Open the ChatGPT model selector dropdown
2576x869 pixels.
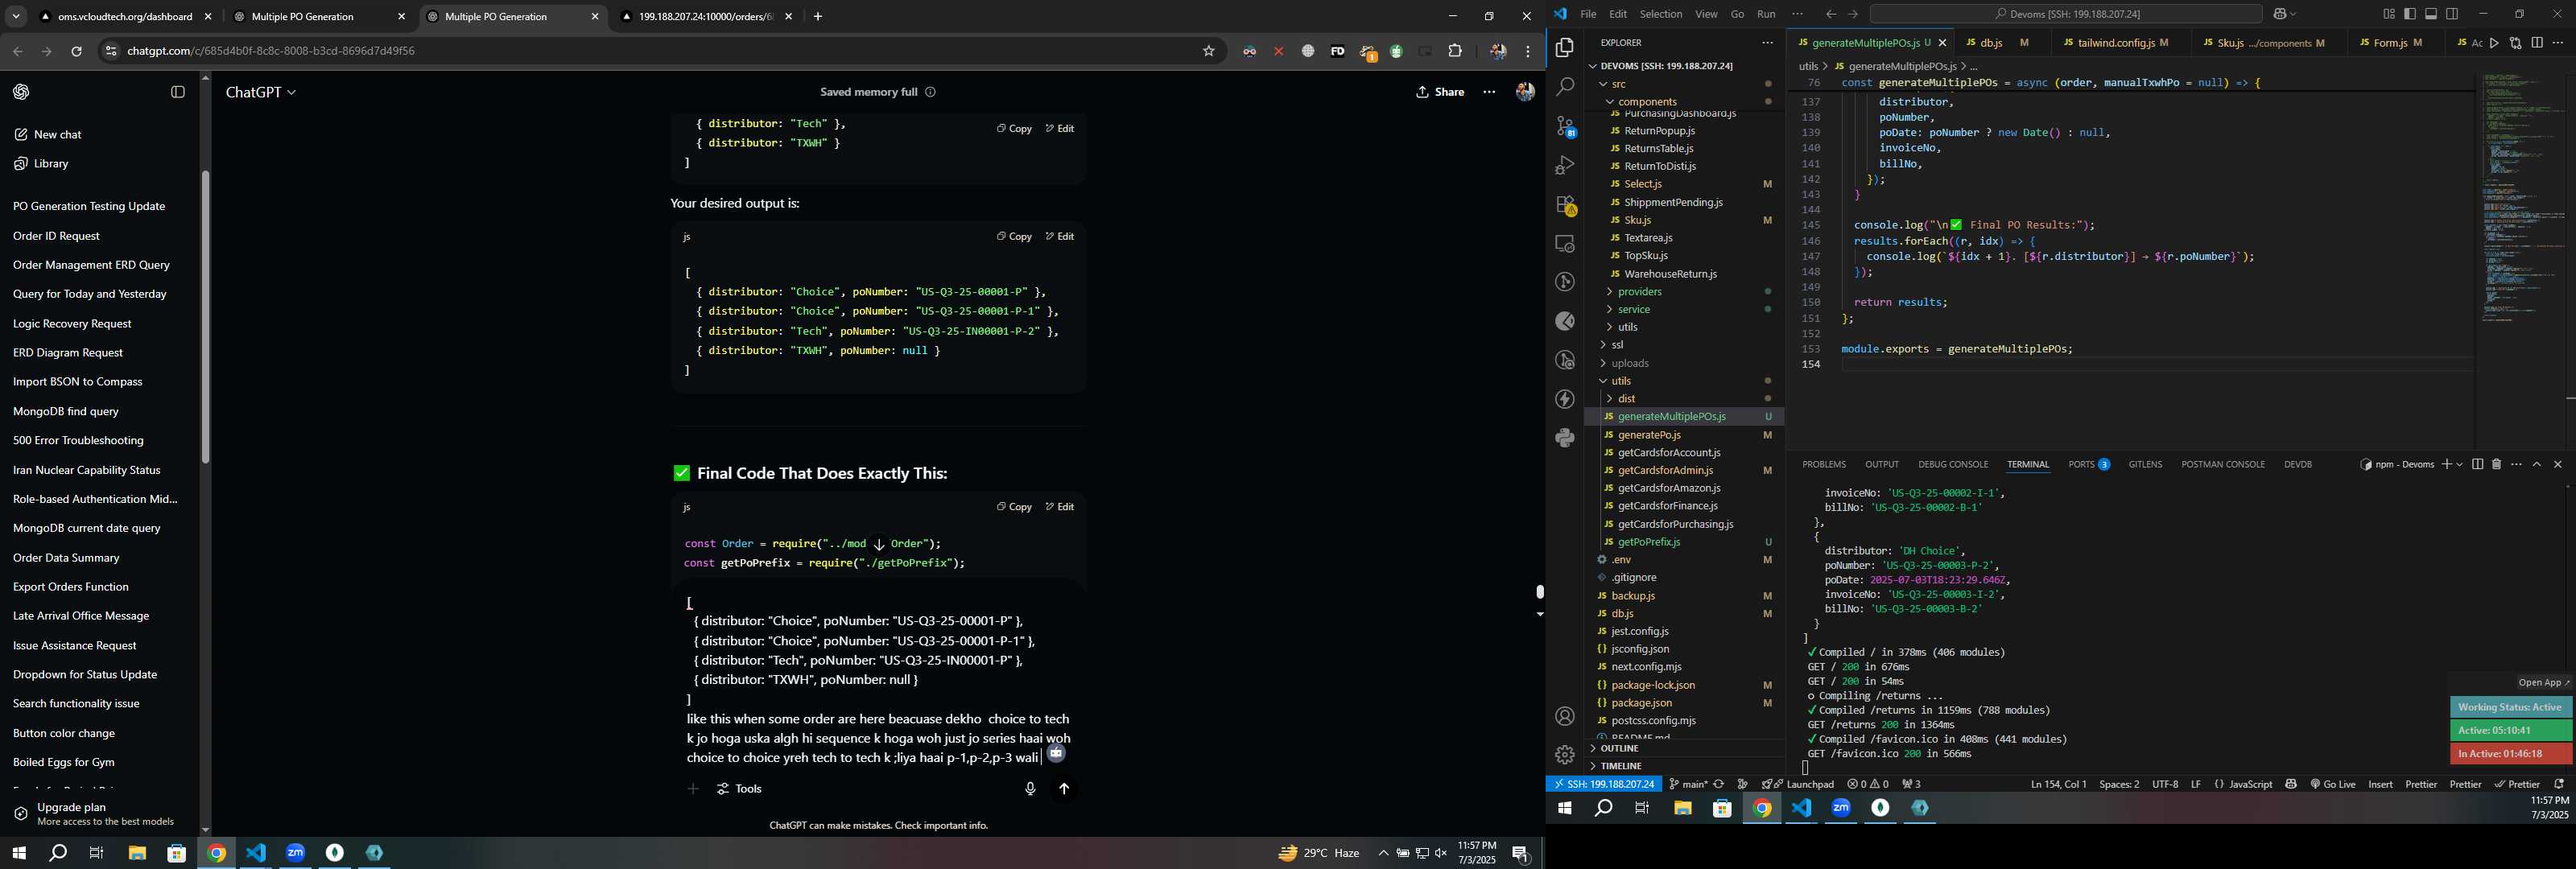coord(261,92)
